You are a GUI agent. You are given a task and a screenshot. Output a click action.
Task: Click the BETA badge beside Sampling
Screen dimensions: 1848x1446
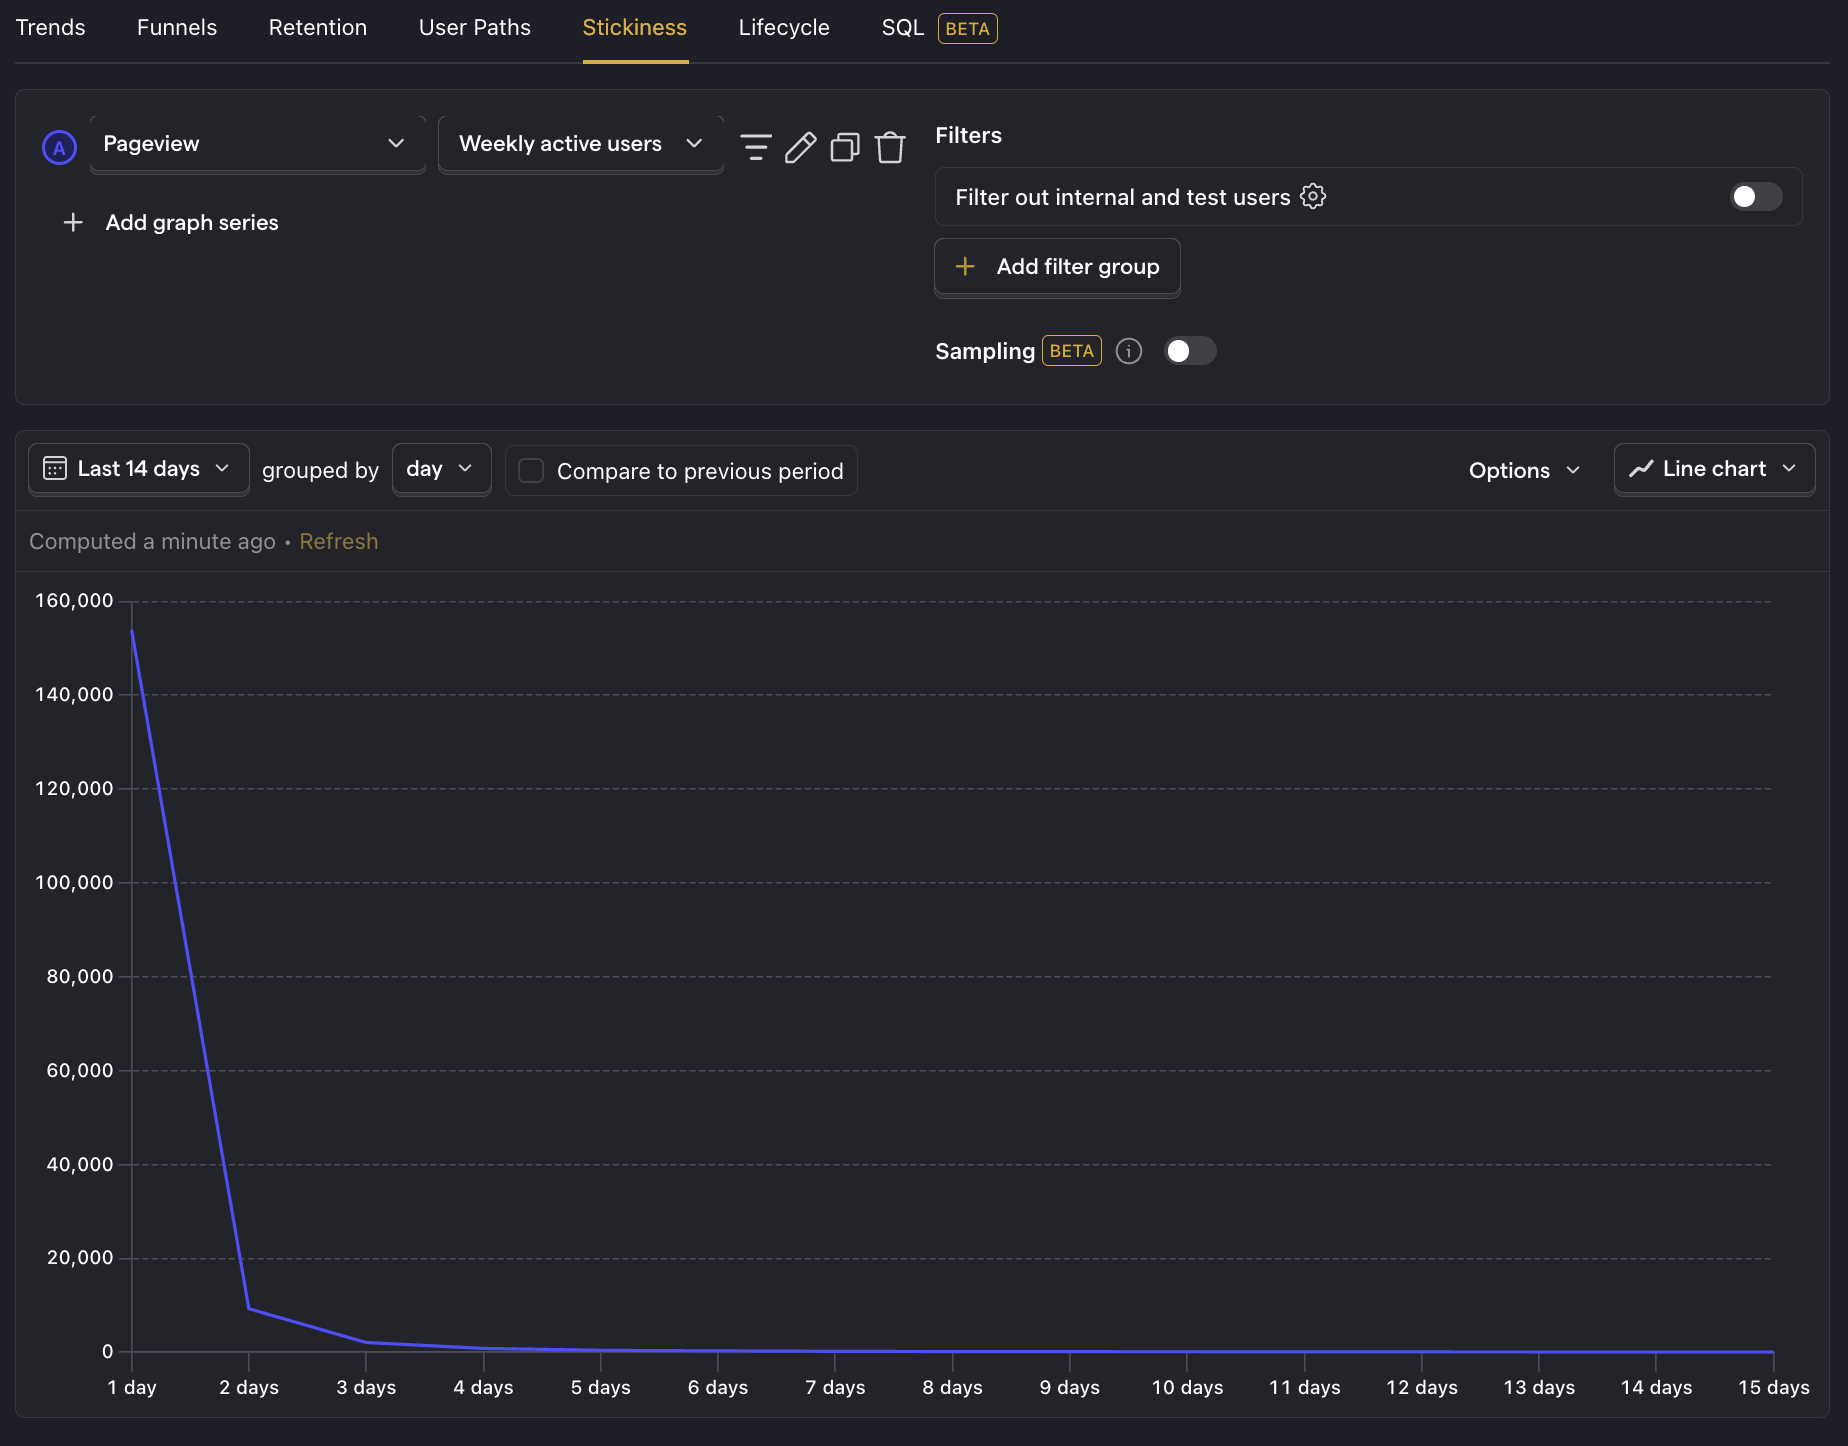click(x=1072, y=351)
